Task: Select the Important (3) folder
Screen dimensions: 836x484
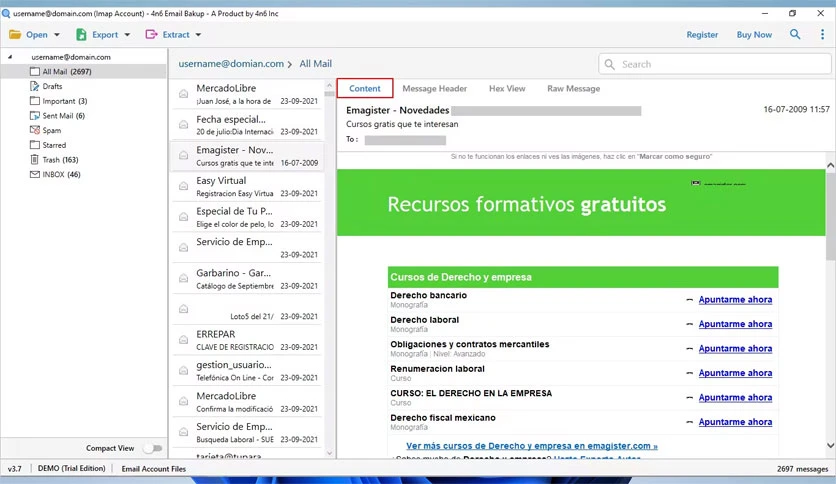Action: tap(65, 101)
